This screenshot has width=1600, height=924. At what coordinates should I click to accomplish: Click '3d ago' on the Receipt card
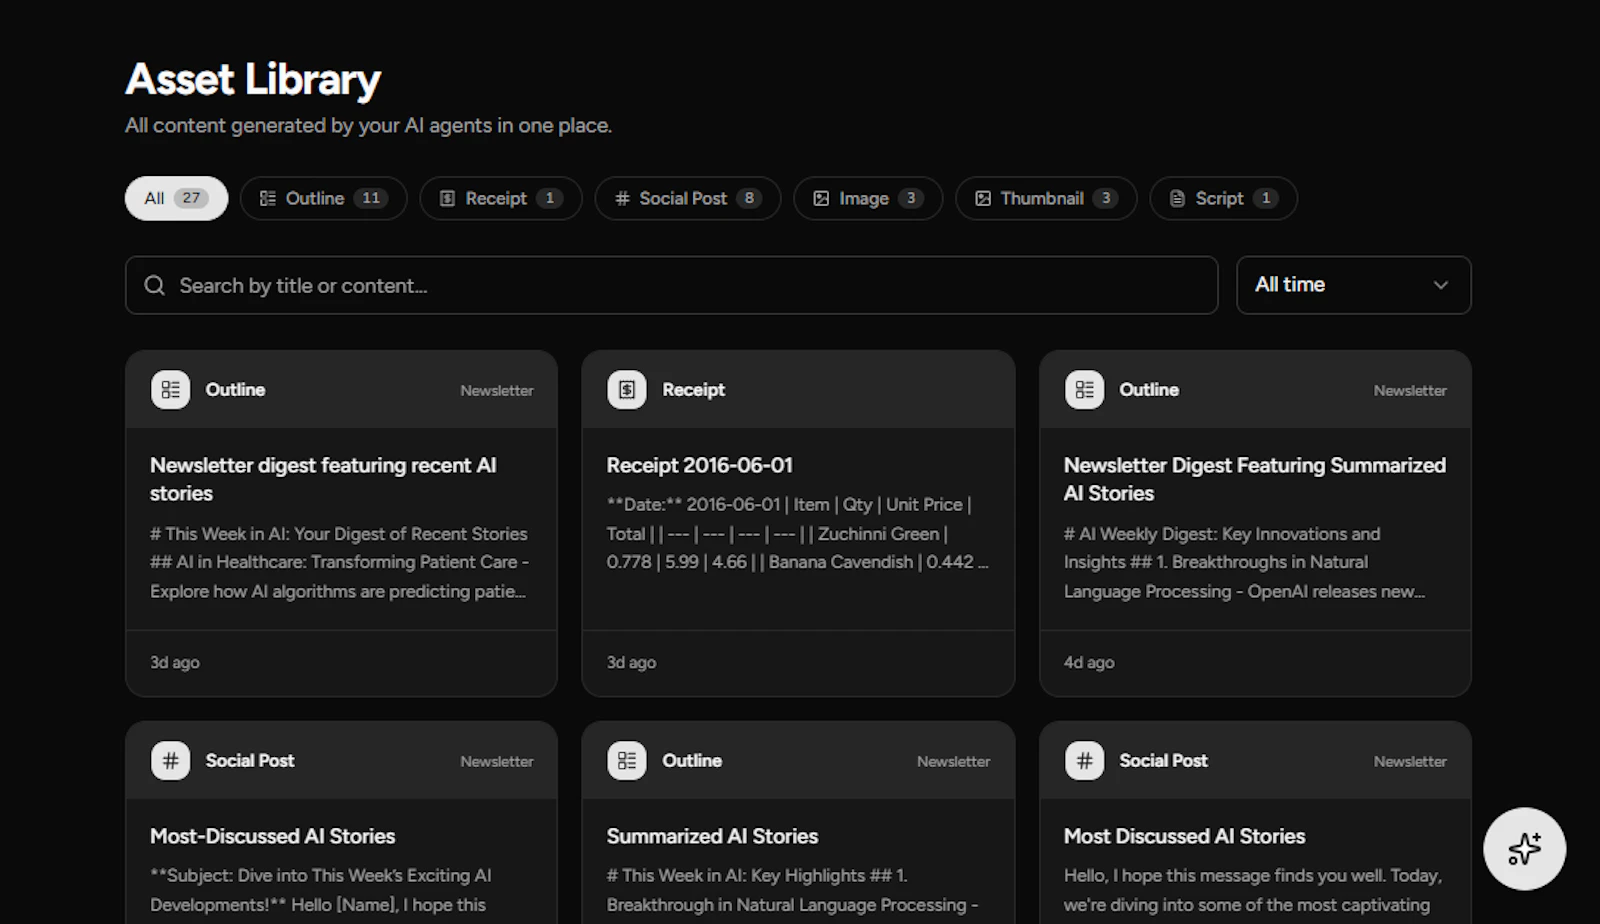631,662
